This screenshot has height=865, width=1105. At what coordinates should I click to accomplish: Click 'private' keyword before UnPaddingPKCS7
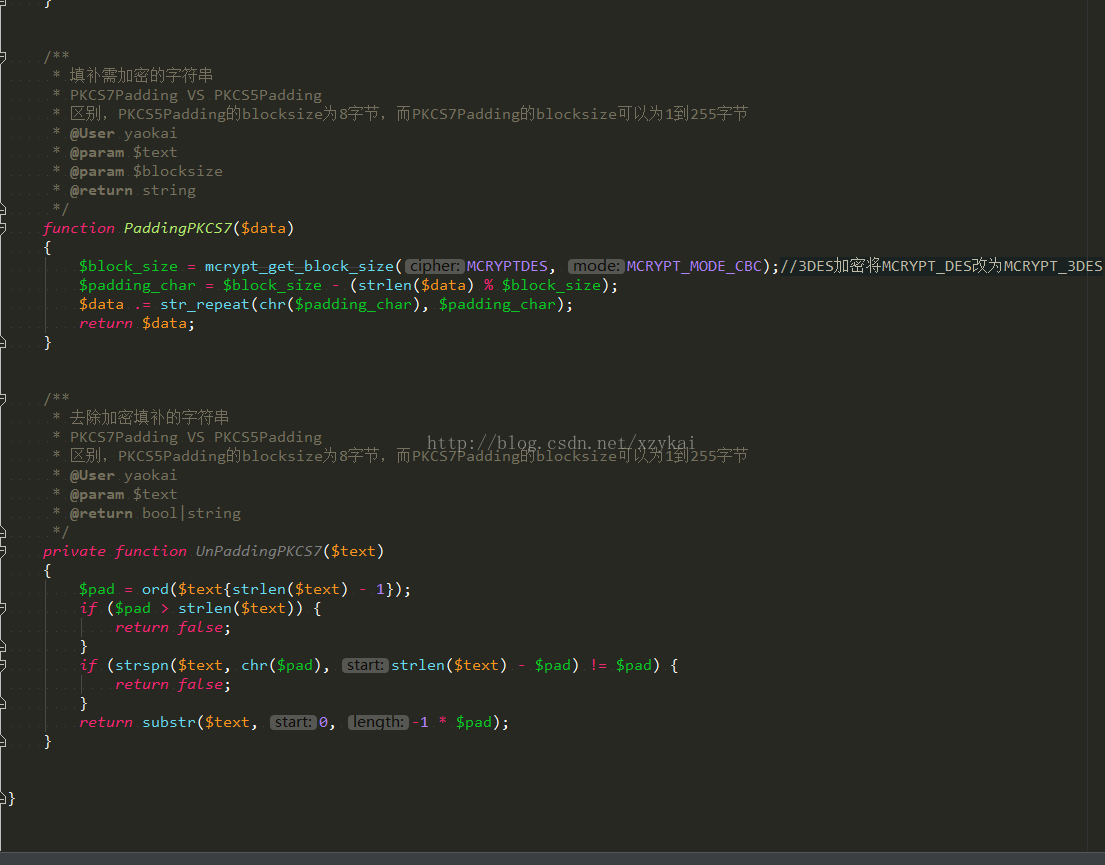click(x=74, y=551)
